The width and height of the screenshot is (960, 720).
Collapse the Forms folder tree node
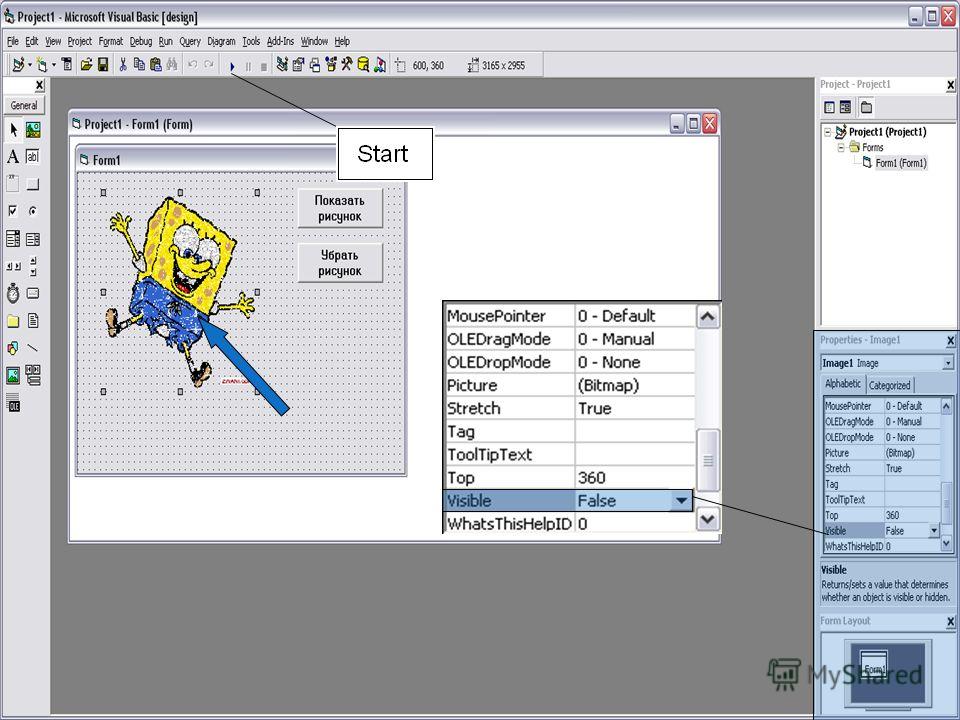point(841,148)
